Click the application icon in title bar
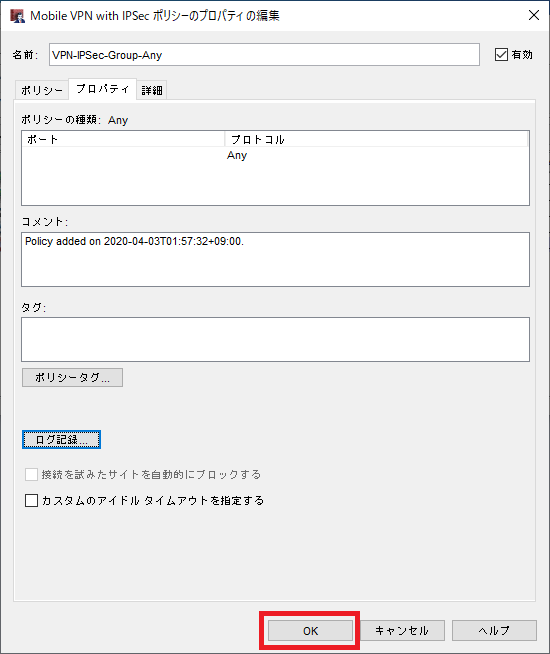 point(17,16)
